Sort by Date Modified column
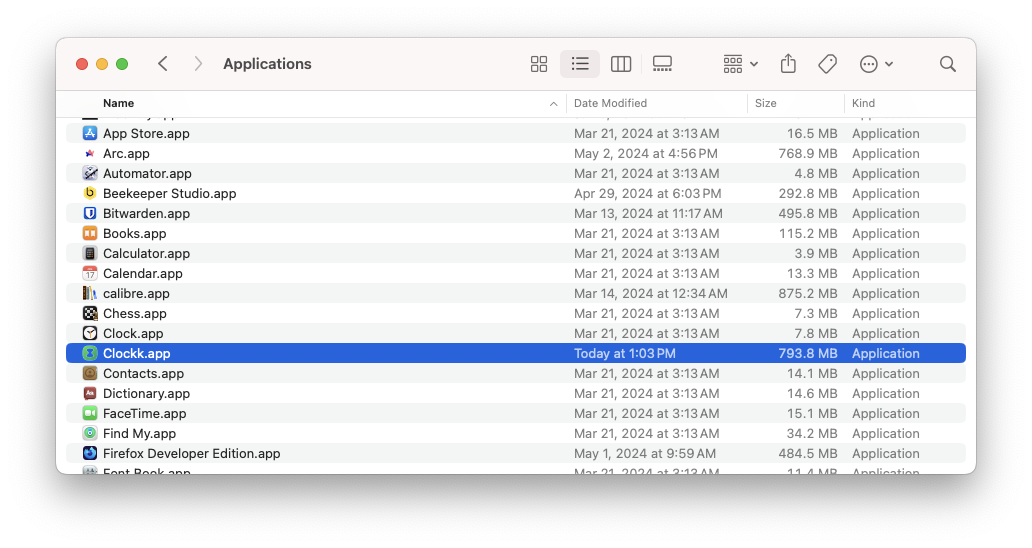This screenshot has width=1032, height=548. pyautogui.click(x=610, y=103)
